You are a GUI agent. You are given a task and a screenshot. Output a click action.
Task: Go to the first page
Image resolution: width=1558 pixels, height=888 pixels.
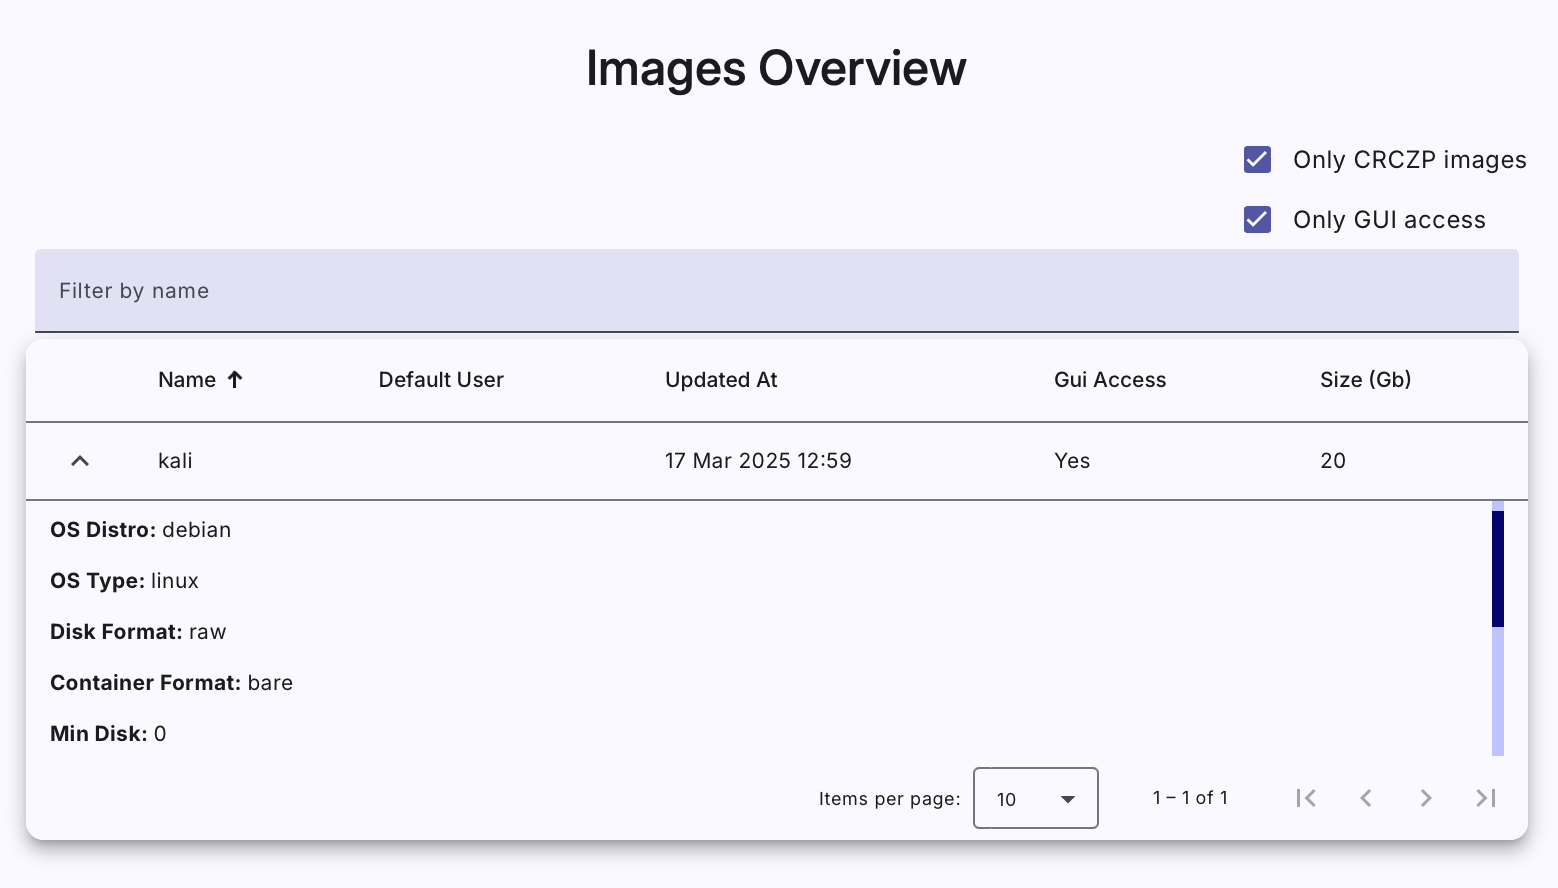[x=1306, y=798]
